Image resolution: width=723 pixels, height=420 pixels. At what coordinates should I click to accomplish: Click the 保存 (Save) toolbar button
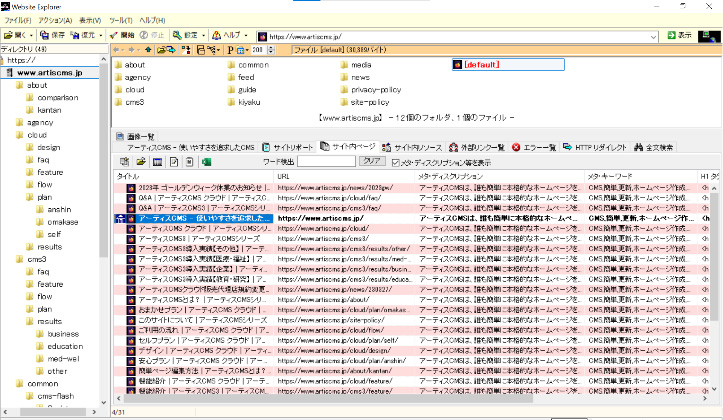pyautogui.click(x=52, y=35)
